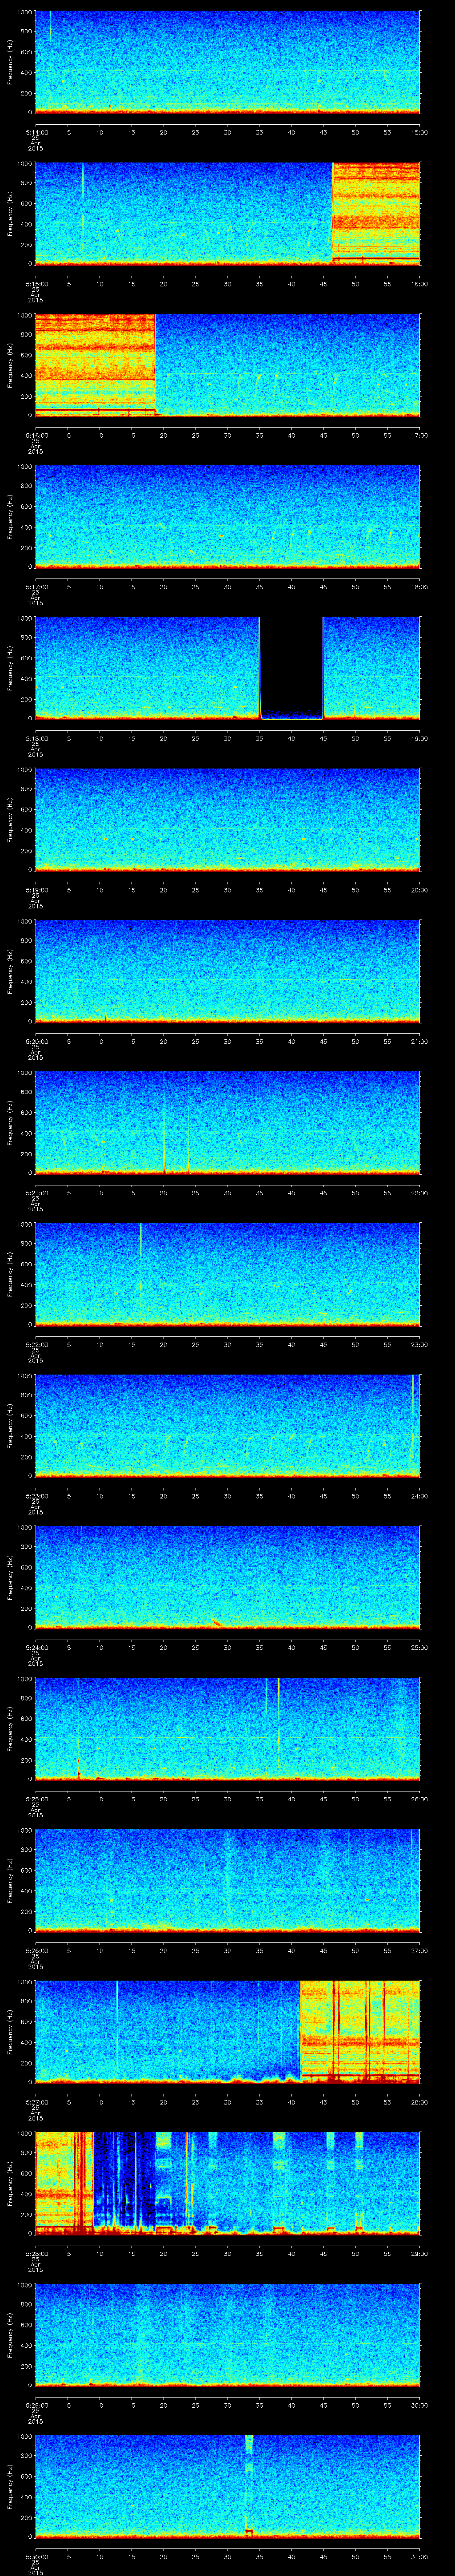The height and width of the screenshot is (2576, 455).
Task: Click the 31:00 end time label
Action: point(419,2557)
